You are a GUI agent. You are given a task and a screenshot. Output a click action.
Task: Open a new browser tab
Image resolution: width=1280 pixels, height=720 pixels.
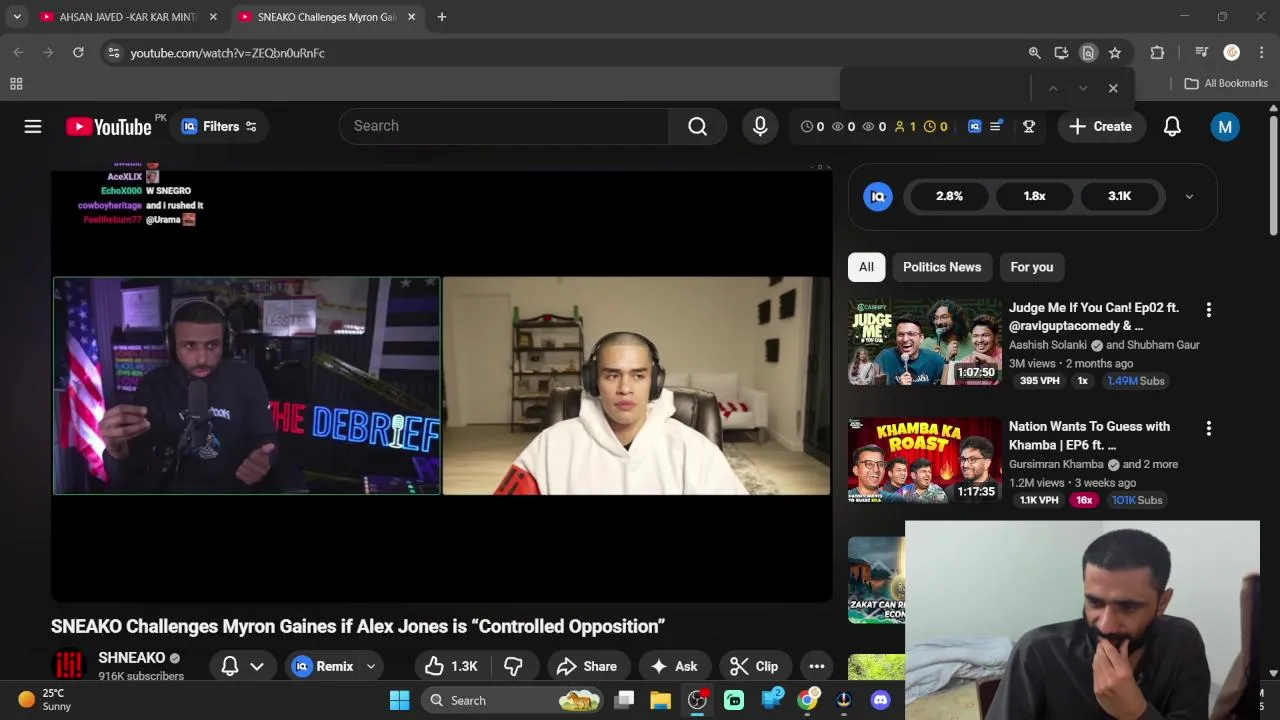[x=442, y=17]
